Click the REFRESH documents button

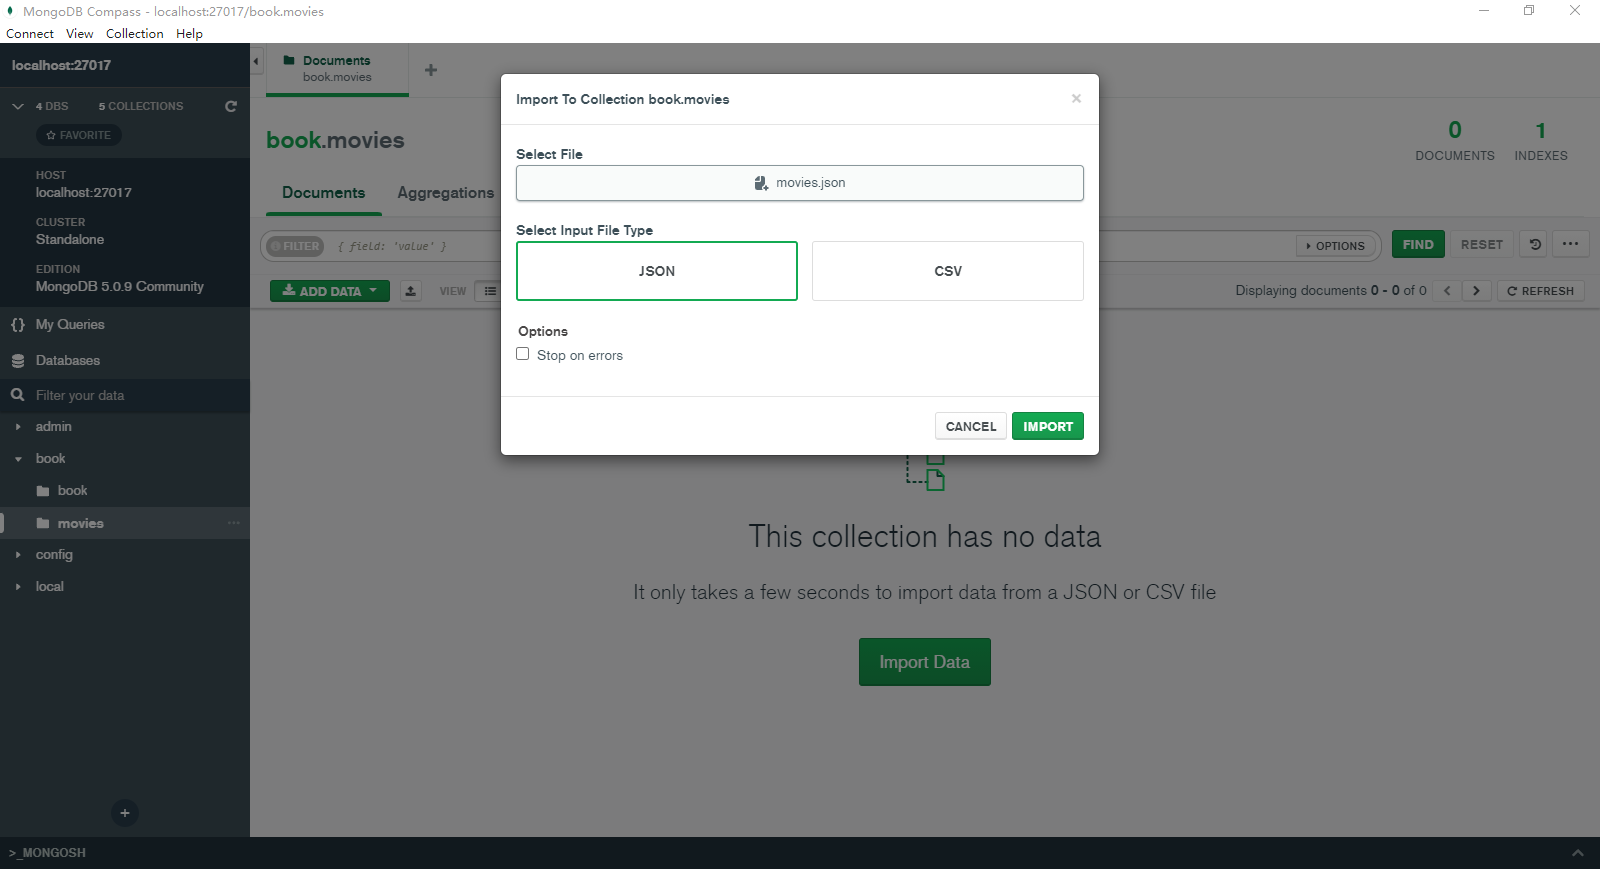[x=1541, y=291]
